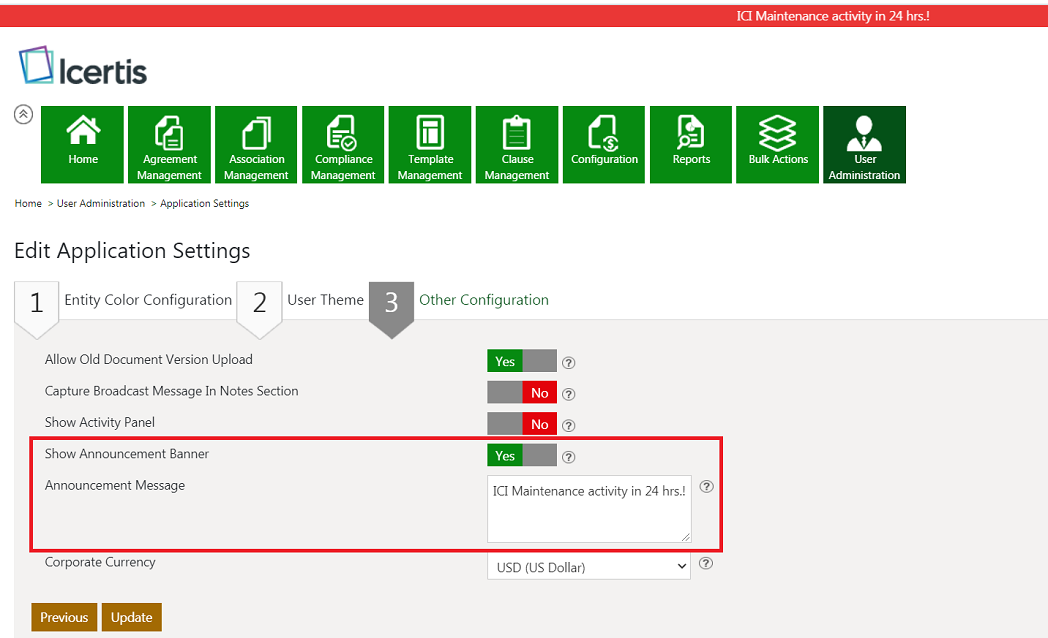Click the Update button
This screenshot has height=638, width=1048.
tap(132, 617)
